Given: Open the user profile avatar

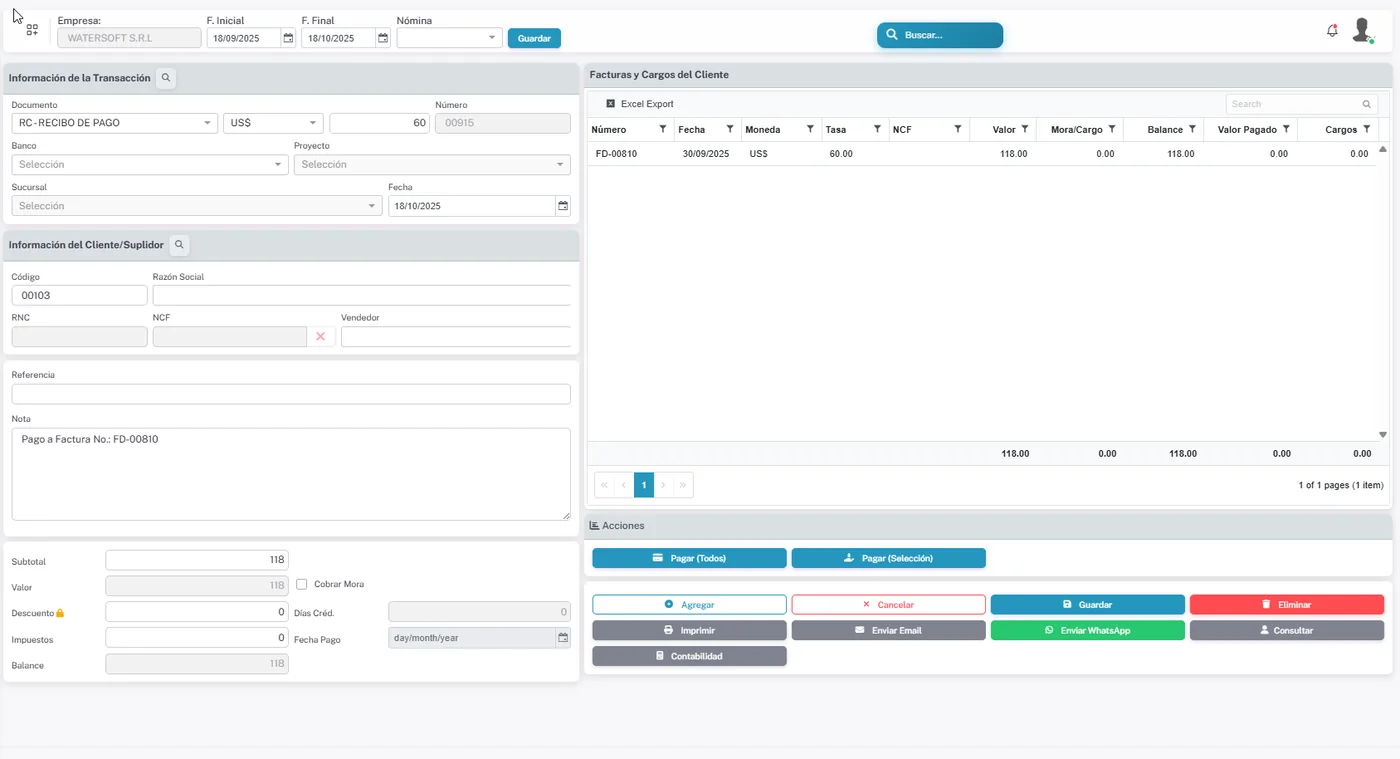Looking at the screenshot, I should coord(1362,30).
